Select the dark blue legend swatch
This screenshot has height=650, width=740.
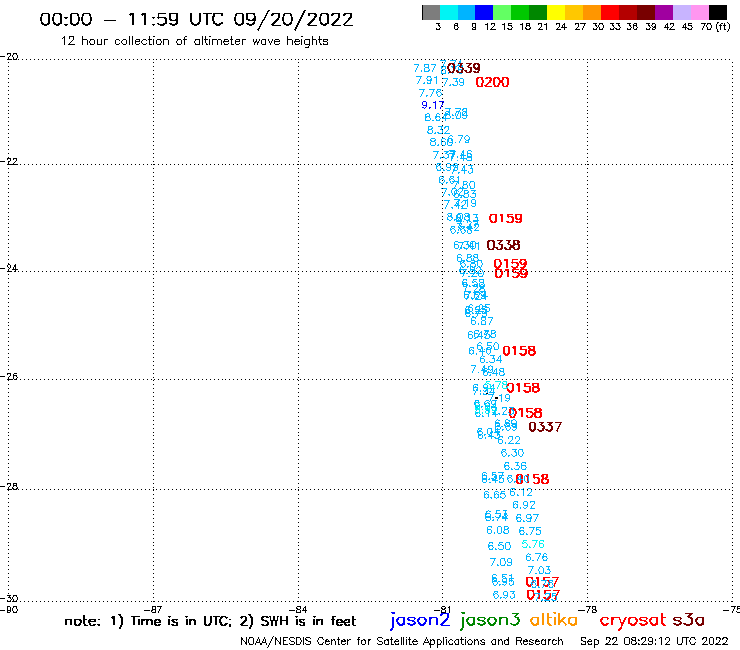[484, 12]
